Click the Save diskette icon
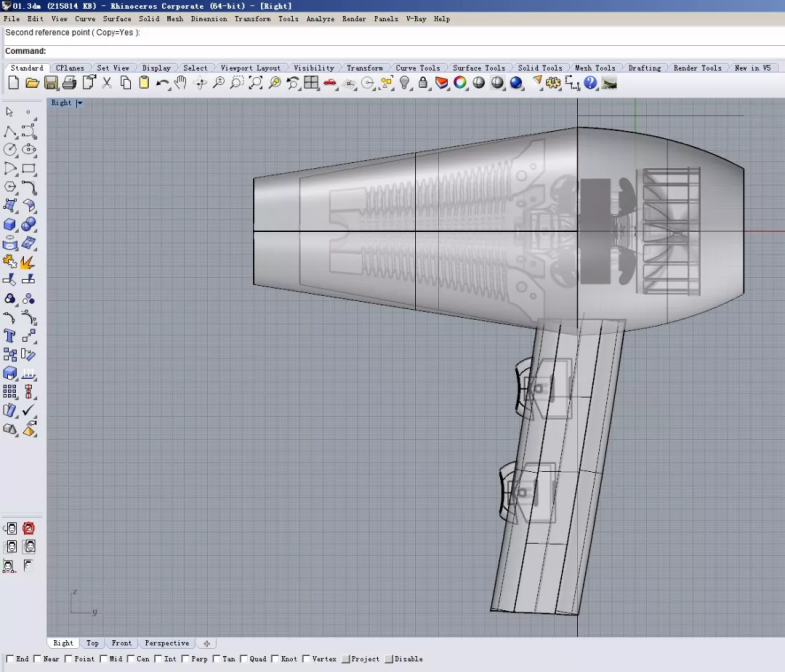Image resolution: width=785 pixels, height=672 pixels. coord(51,83)
